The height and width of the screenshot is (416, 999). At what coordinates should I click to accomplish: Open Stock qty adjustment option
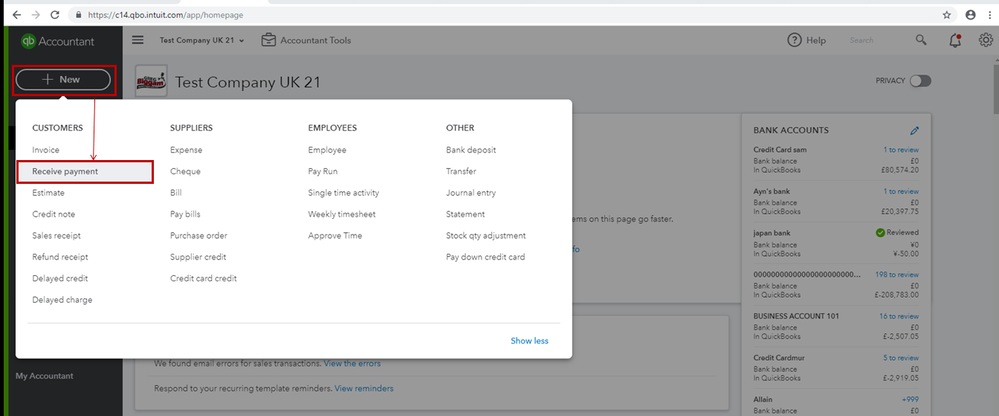click(486, 235)
